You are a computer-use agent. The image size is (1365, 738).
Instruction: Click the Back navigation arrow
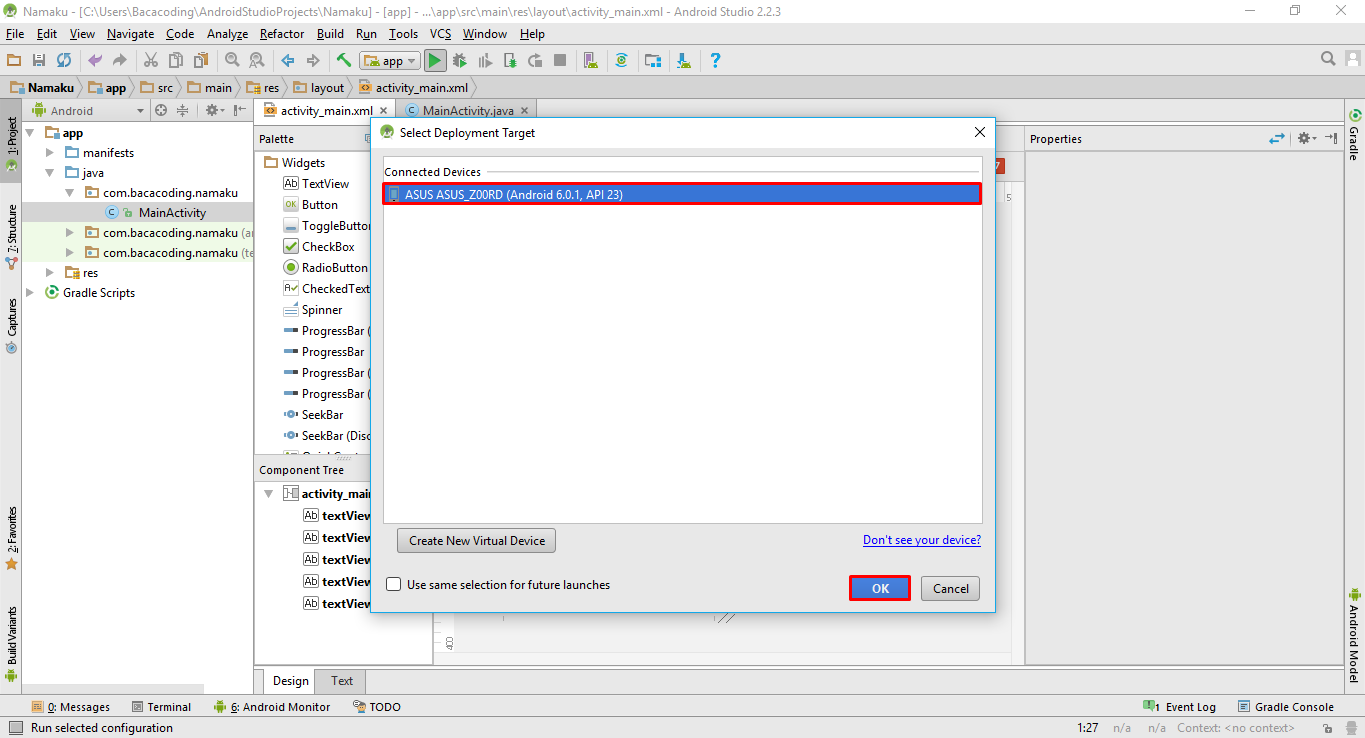[287, 60]
